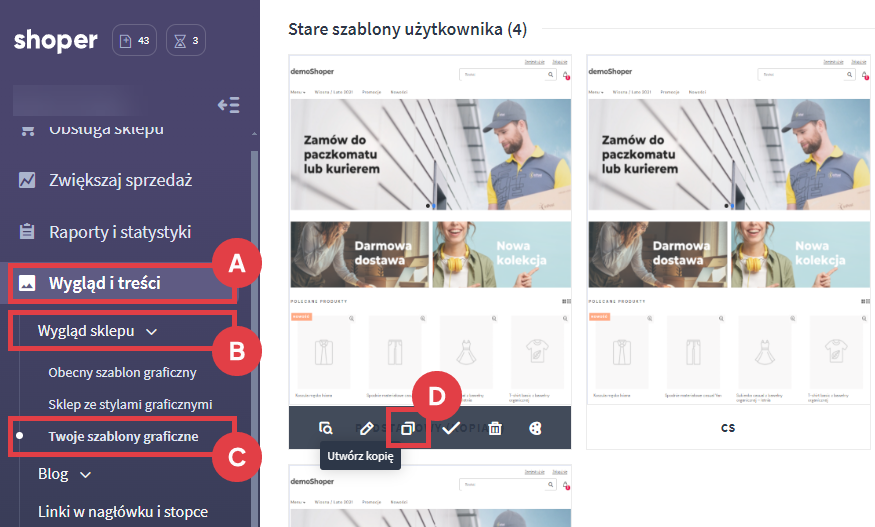Click the template preview magnifier icon
Image resolution: width=875 pixels, height=527 pixels.
[x=325, y=428]
